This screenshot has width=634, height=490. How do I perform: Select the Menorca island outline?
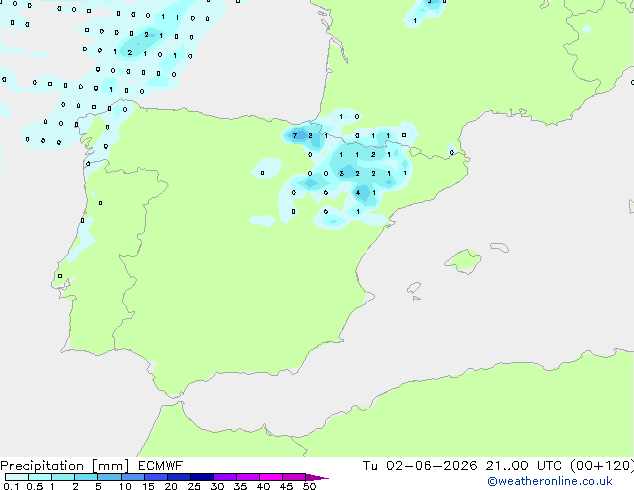(x=500, y=247)
